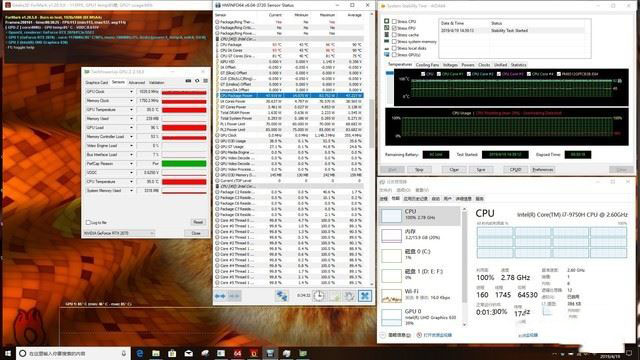640x360 pixels.
Task: Enable Stress system memory checkbox
Action: click(x=394, y=41)
